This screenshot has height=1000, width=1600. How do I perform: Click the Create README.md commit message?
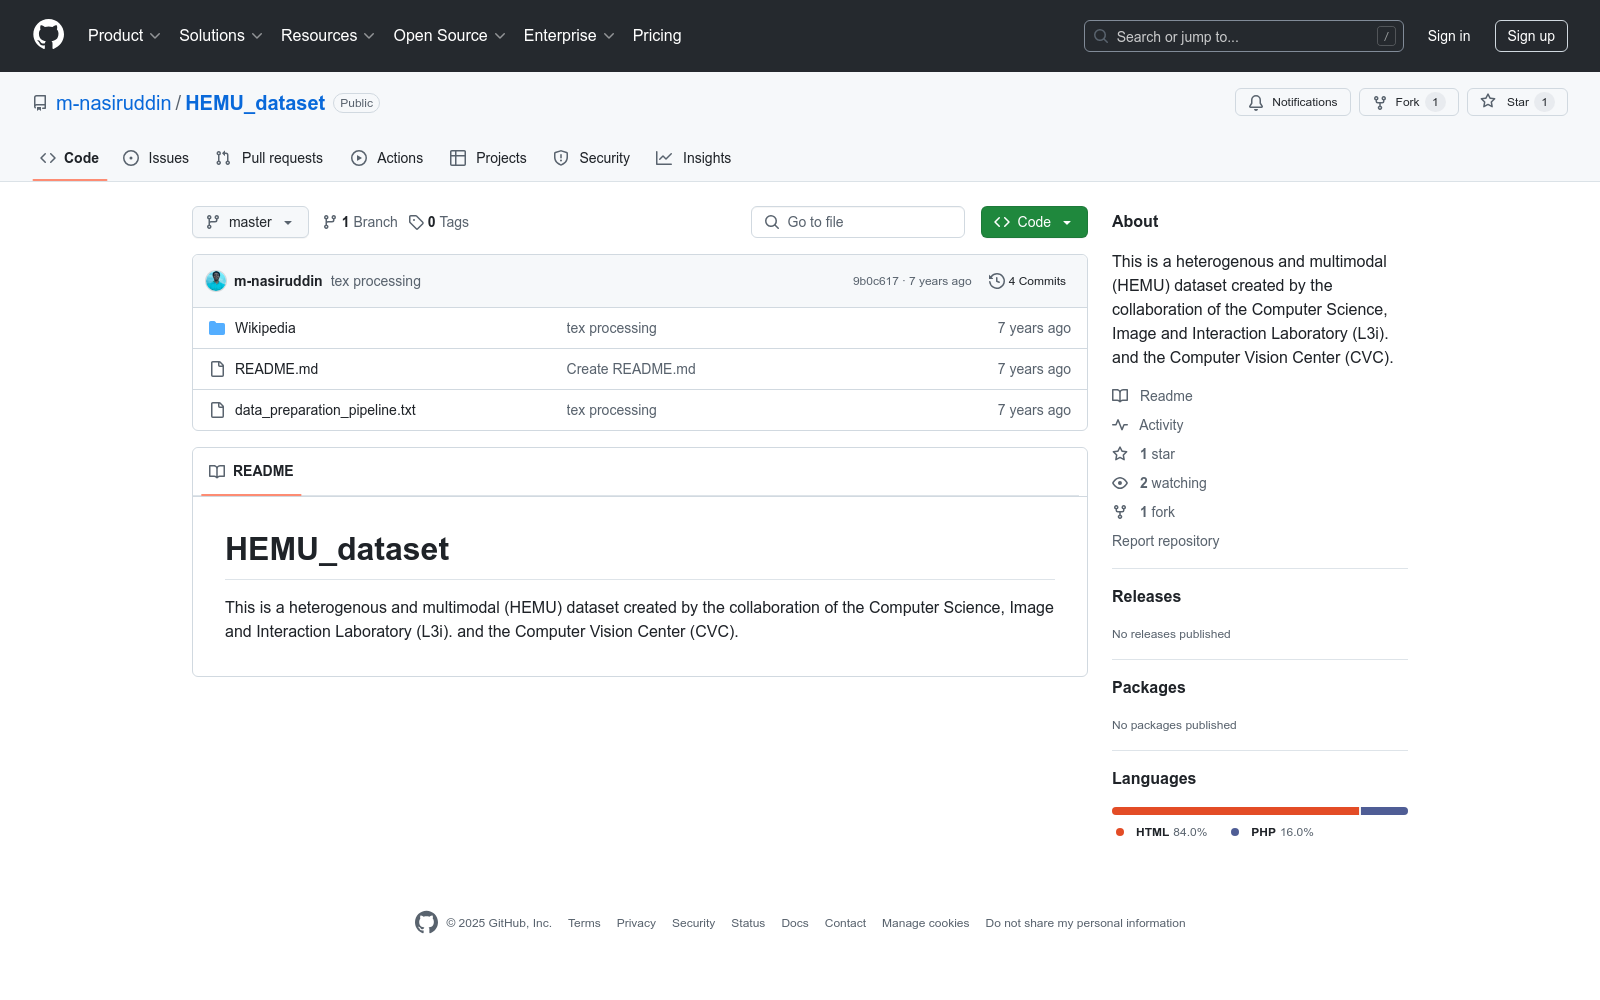coord(631,369)
